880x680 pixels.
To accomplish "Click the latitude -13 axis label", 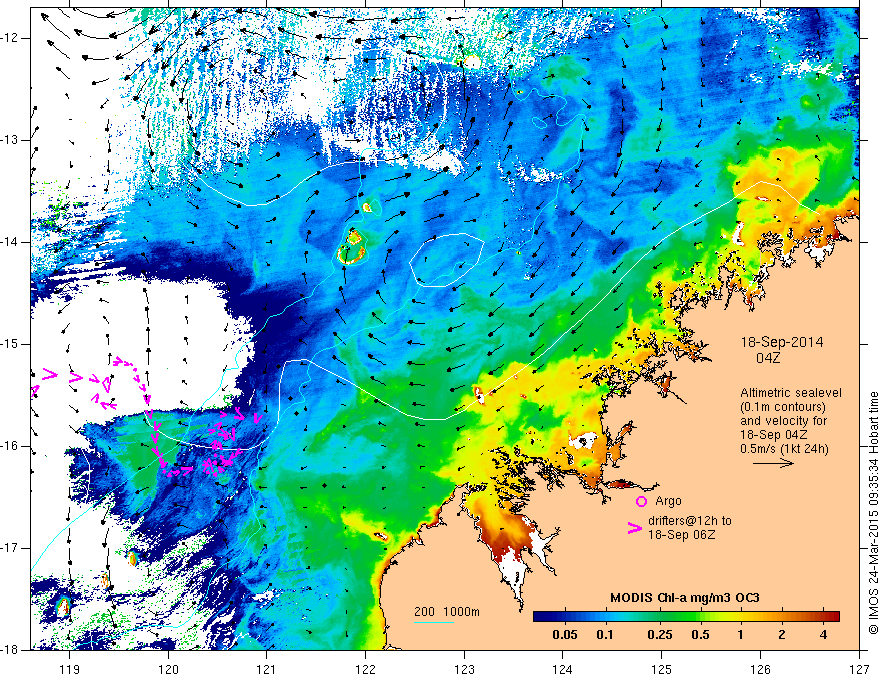I will [x=10, y=140].
